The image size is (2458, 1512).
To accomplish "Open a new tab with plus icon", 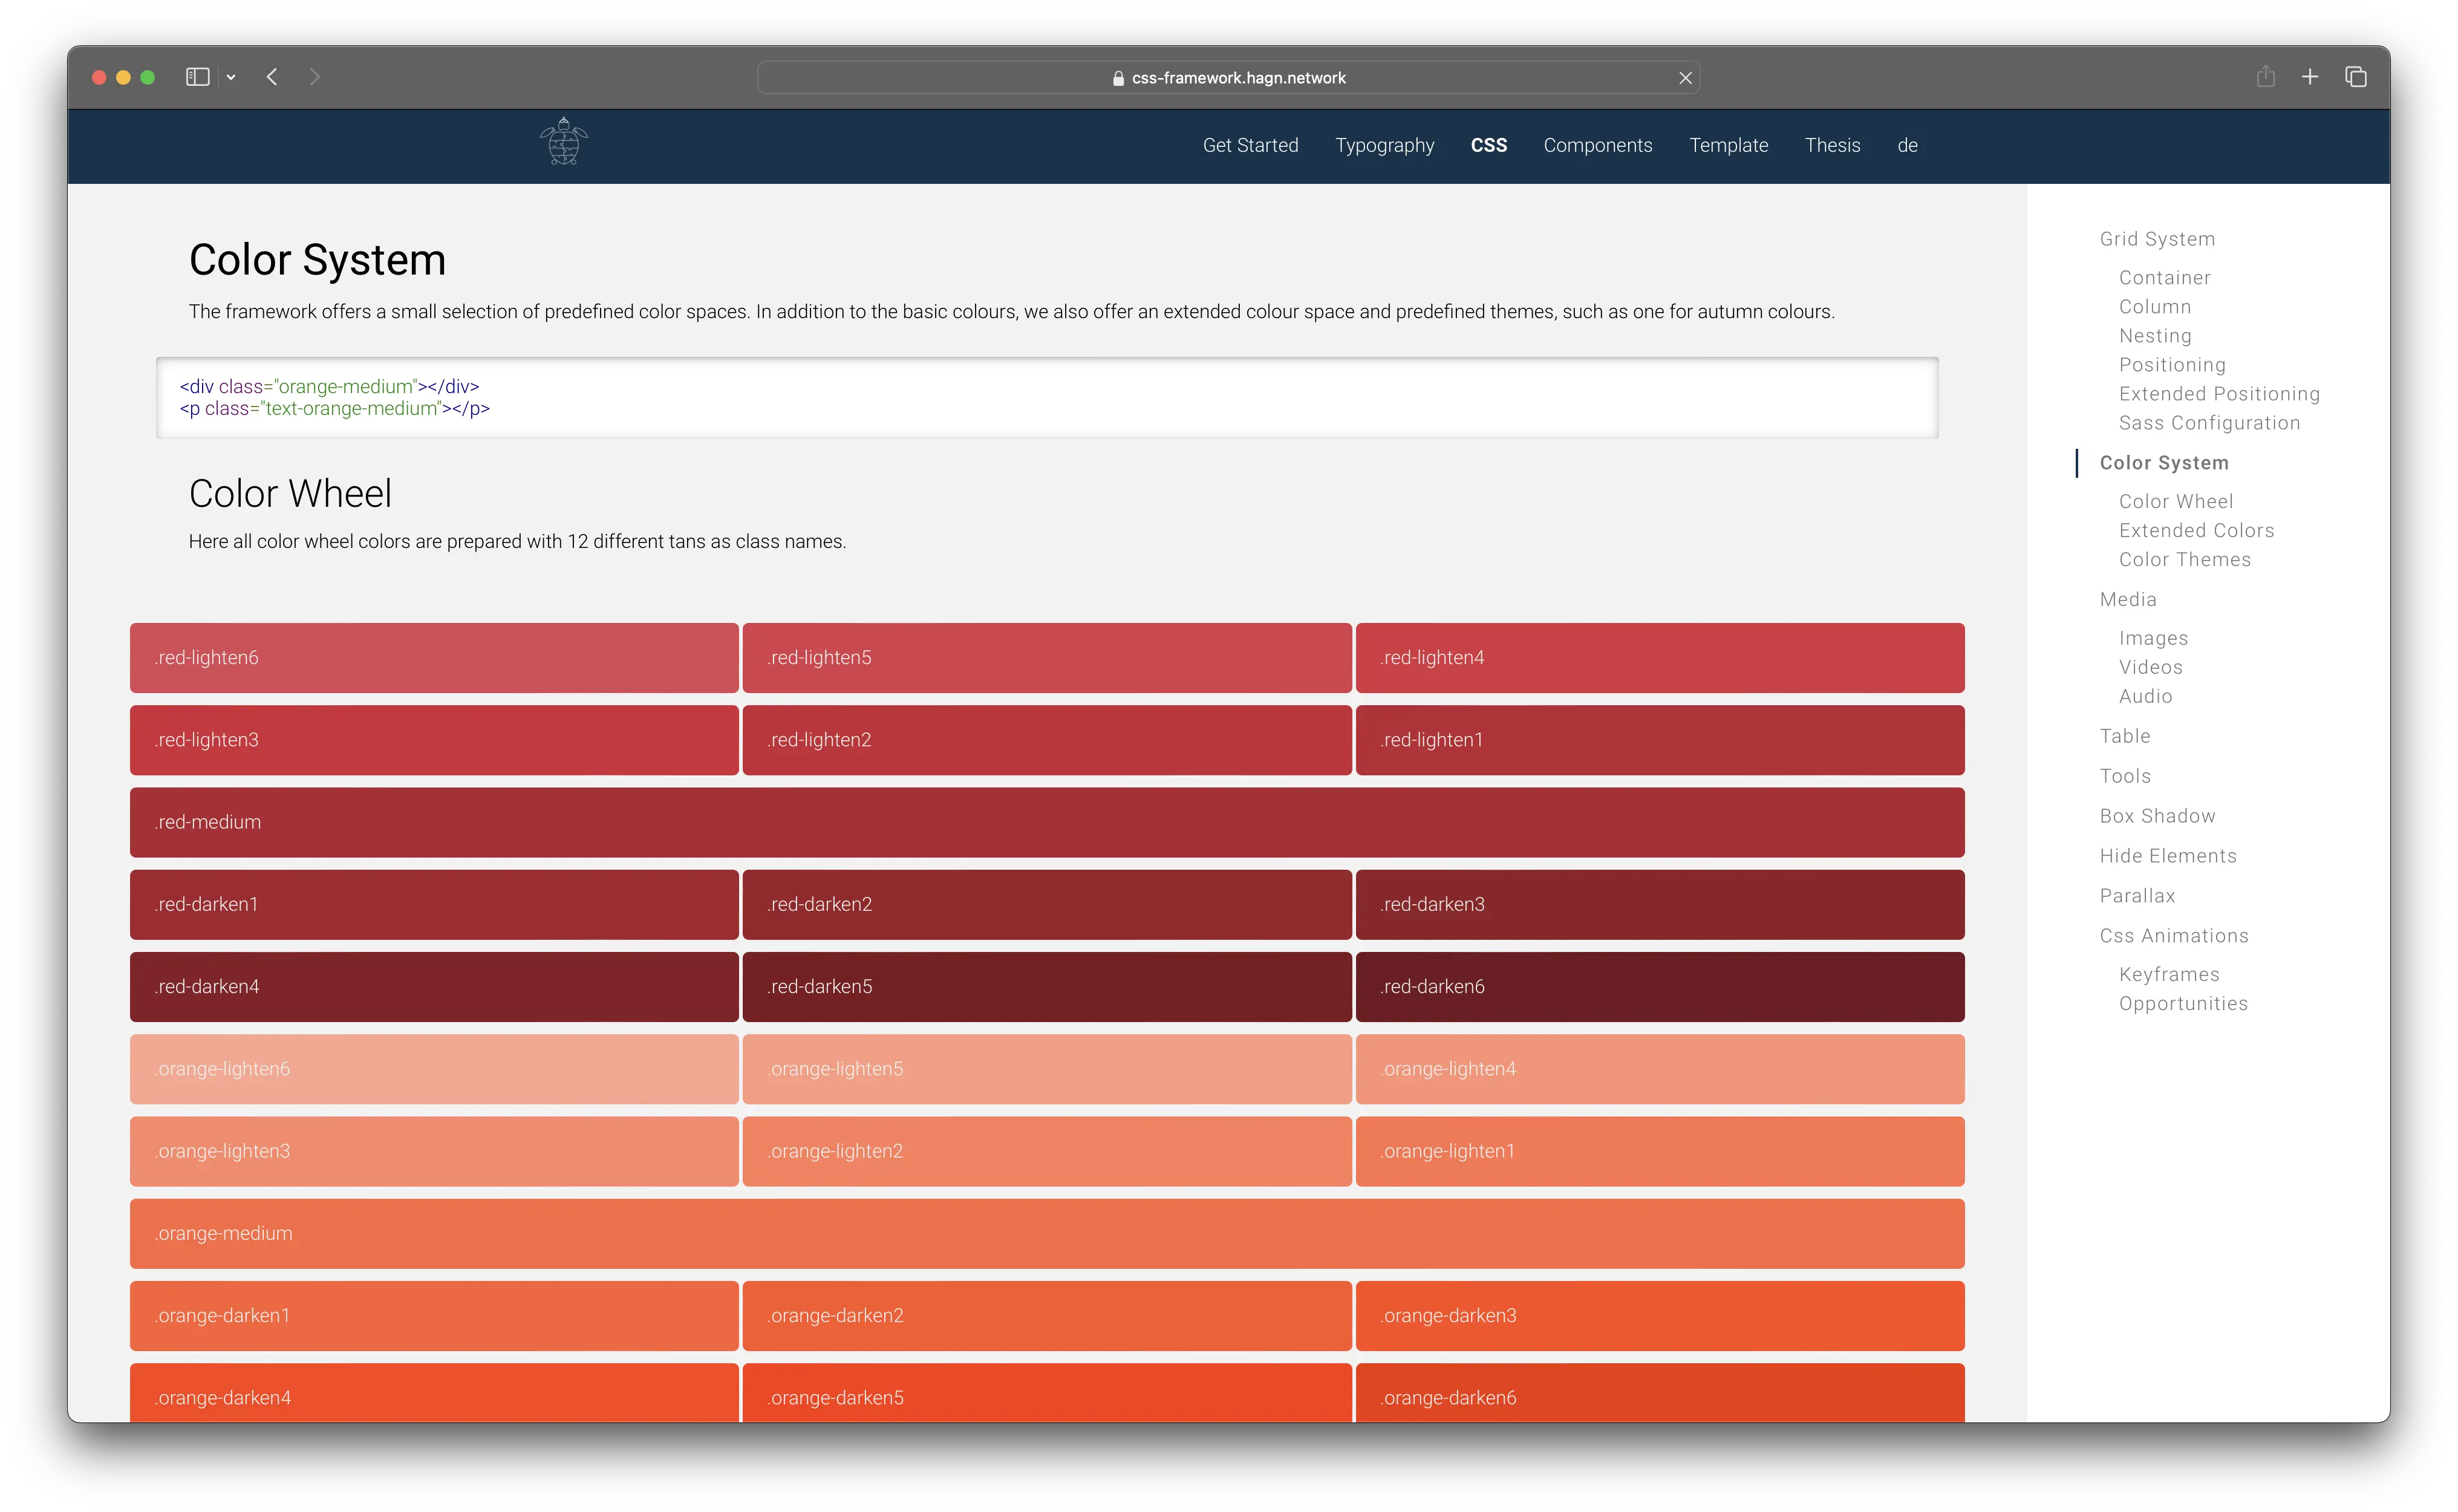I will [2310, 77].
